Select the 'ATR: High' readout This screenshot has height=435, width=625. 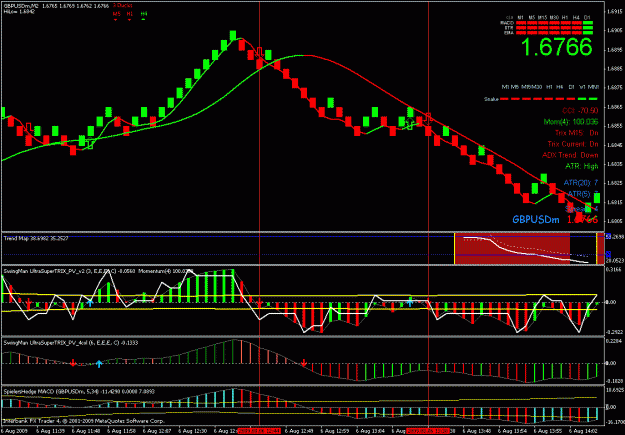[582, 166]
